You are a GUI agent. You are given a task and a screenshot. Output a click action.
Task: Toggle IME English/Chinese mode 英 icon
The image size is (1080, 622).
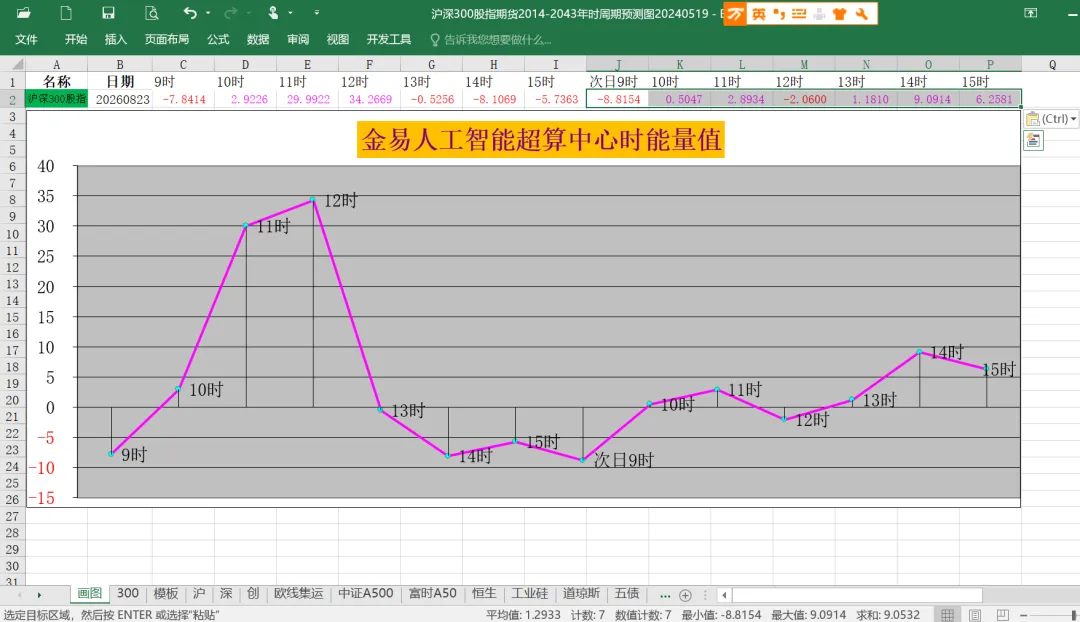click(758, 14)
